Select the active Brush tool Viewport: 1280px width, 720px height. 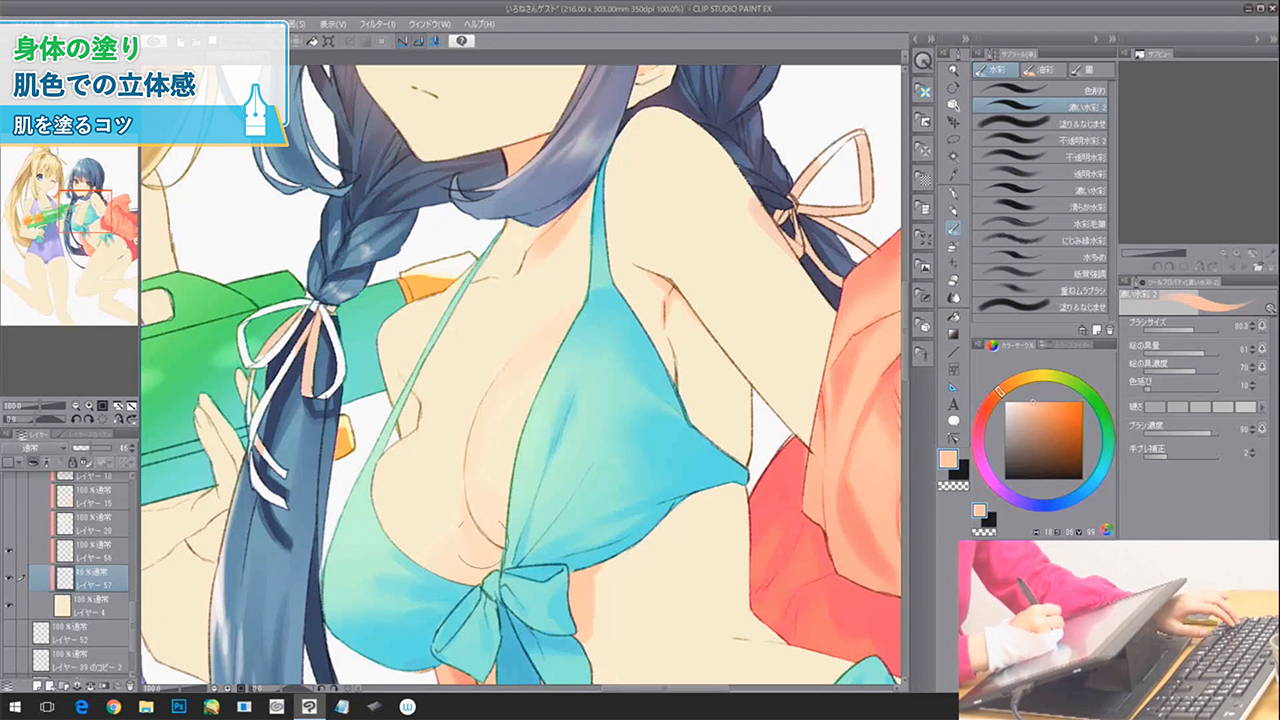953,228
